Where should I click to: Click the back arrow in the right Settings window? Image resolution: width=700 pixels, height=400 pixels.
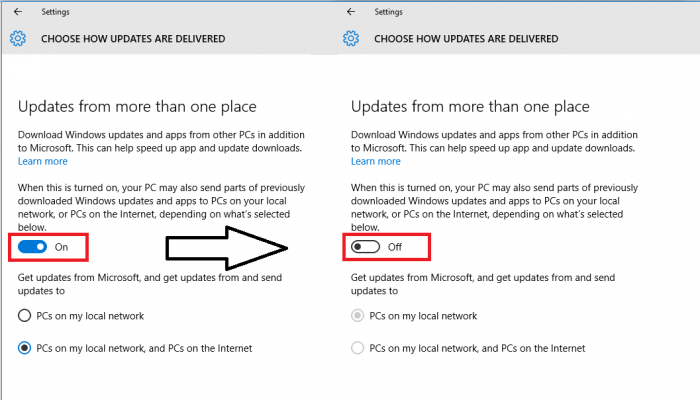(350, 12)
